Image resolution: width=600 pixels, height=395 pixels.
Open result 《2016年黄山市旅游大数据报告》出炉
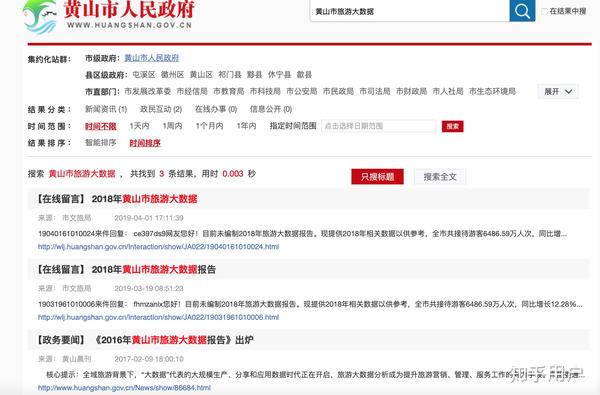173,340
